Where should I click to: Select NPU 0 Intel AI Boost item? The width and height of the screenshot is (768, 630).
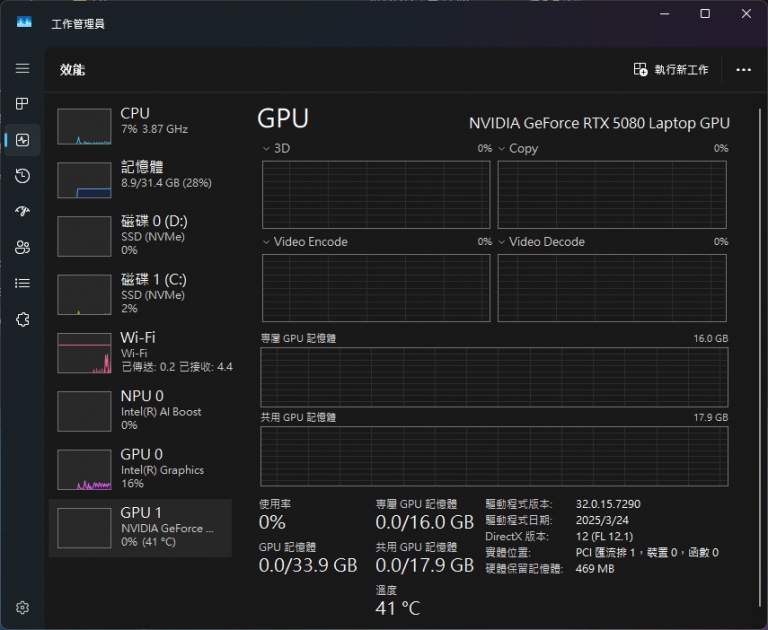pos(140,411)
